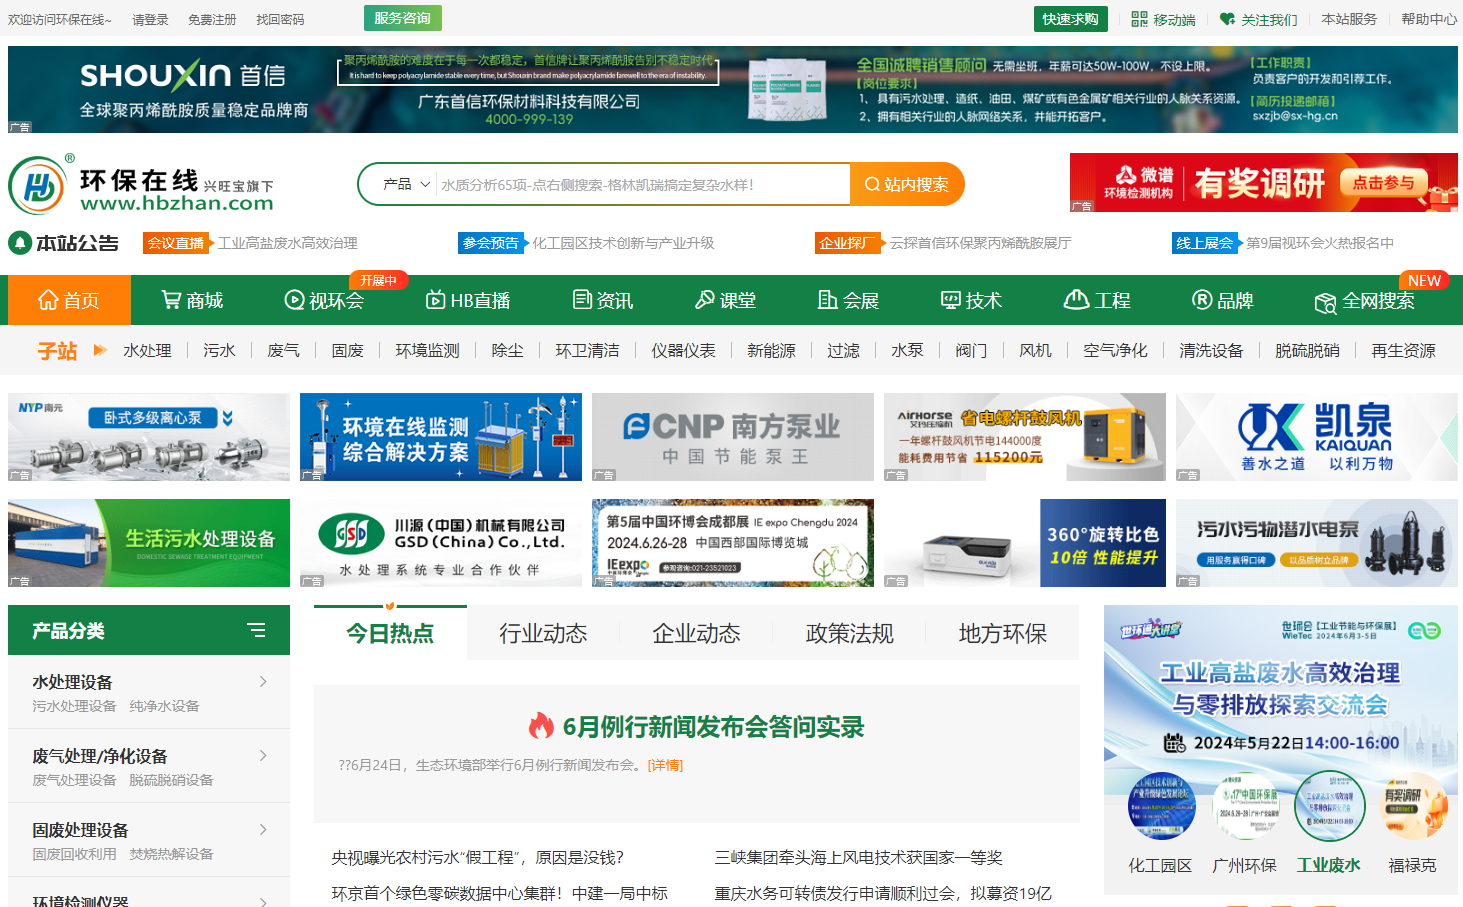
Task: Open 环境监测 subsite link
Action: click(427, 350)
